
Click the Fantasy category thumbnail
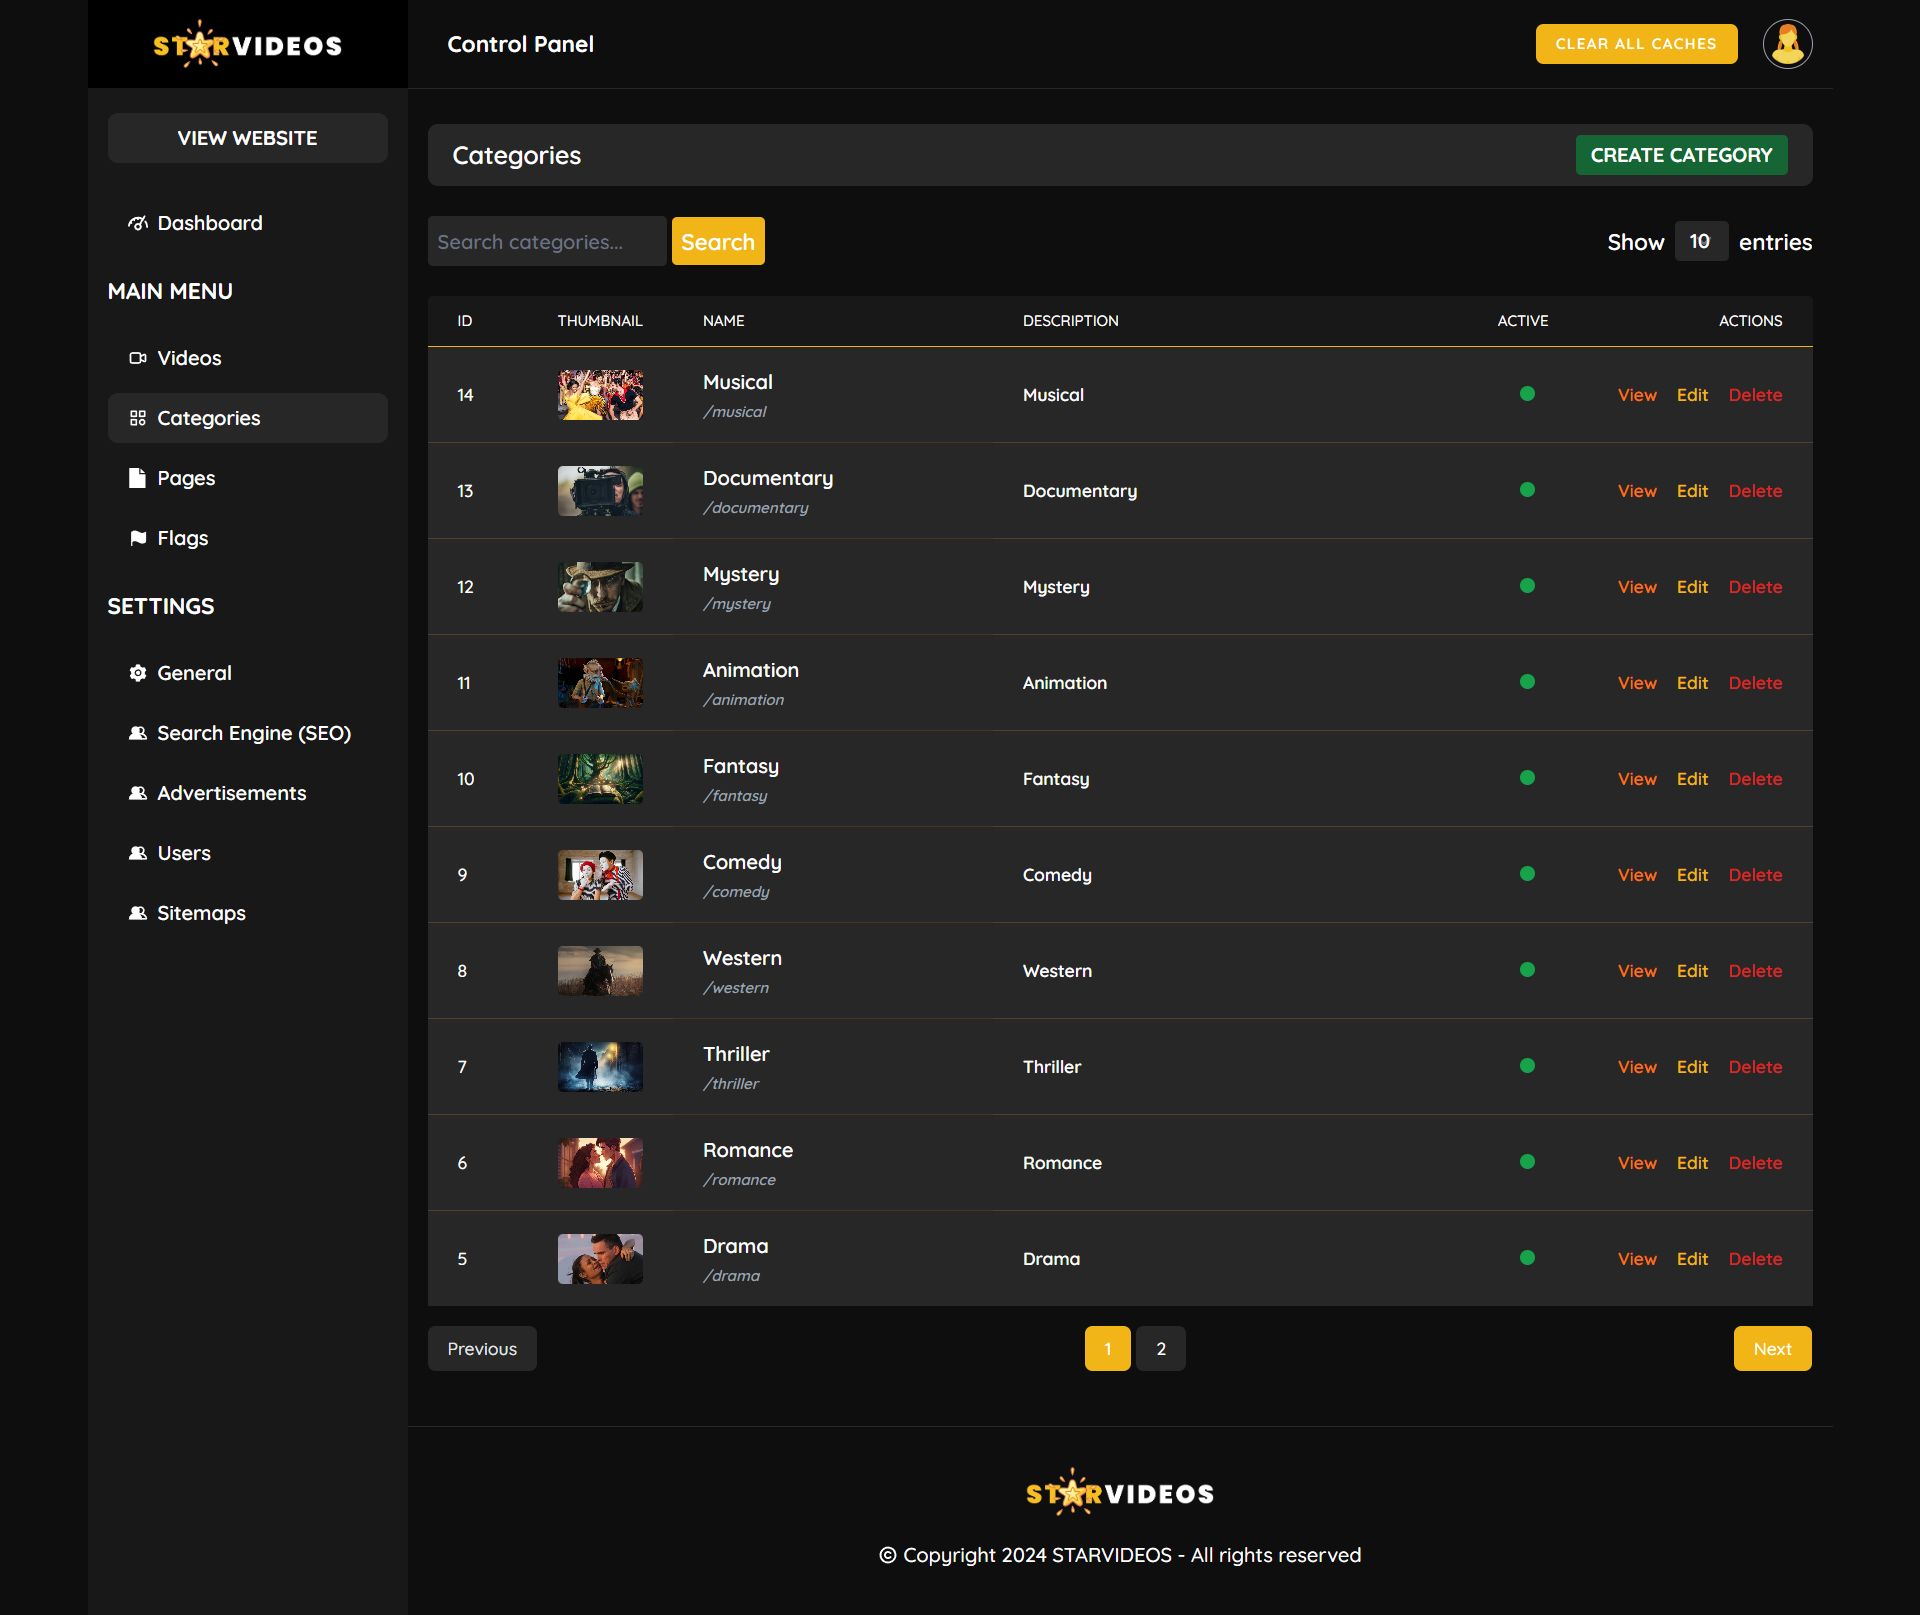(x=600, y=779)
